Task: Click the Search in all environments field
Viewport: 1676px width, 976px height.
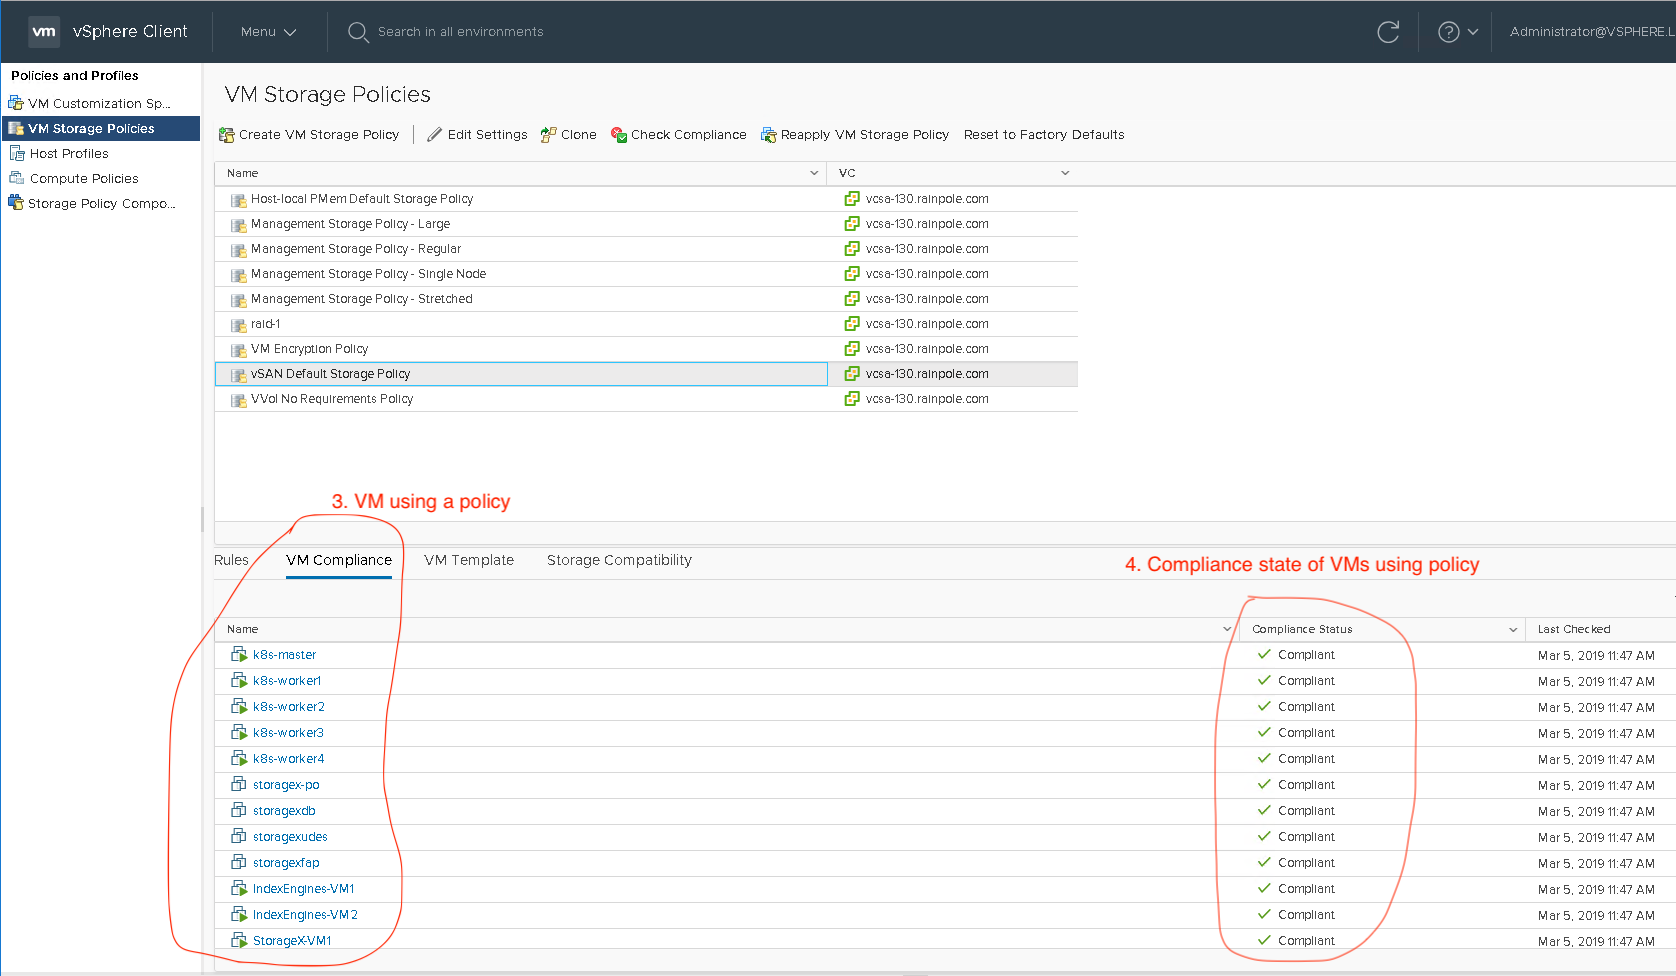Action: point(460,31)
